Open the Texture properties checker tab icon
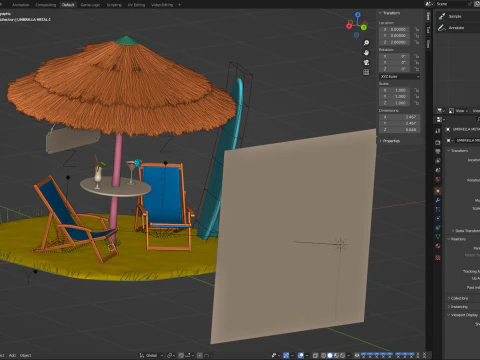Image resolution: width=480 pixels, height=360 pixels. point(438,257)
